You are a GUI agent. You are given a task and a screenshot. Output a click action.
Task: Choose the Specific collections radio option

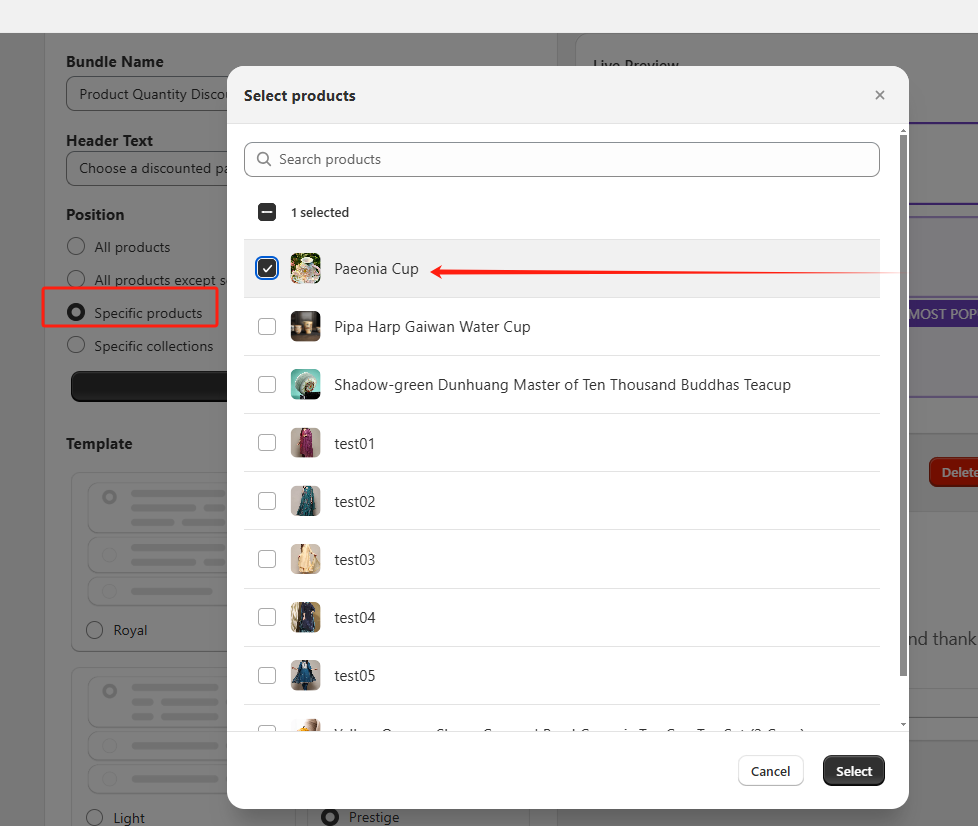pos(76,345)
